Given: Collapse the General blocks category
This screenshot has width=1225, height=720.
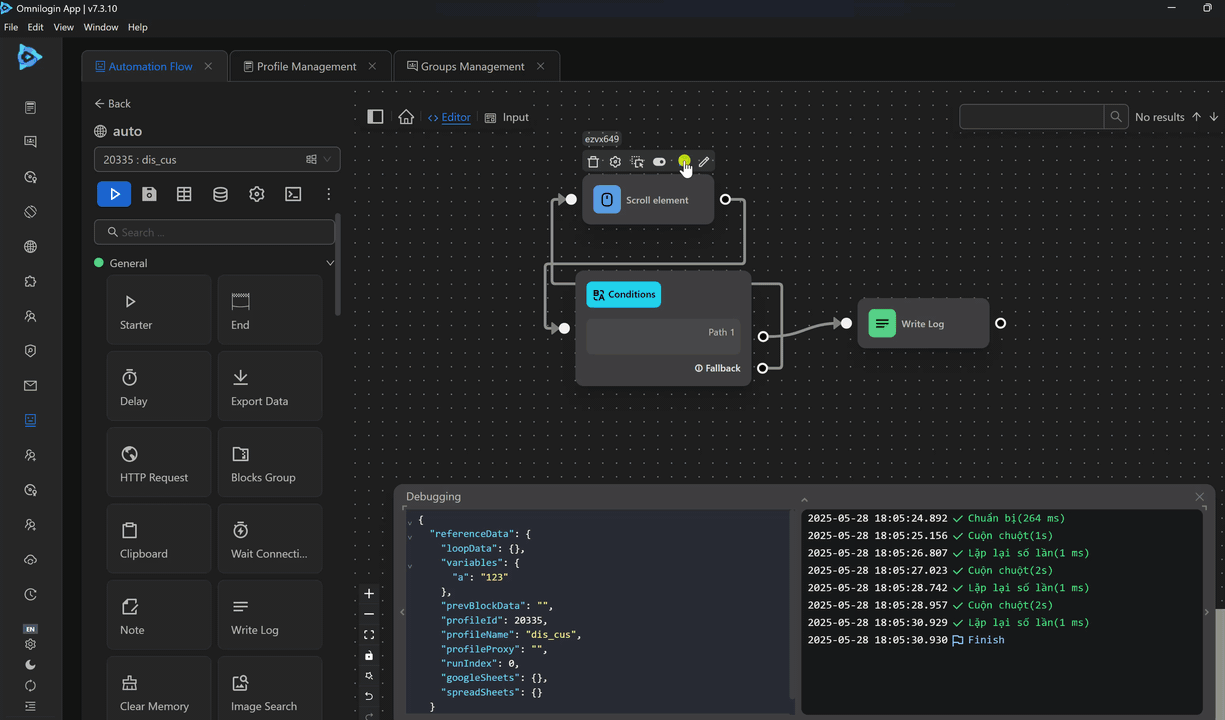Looking at the screenshot, I should (330, 263).
